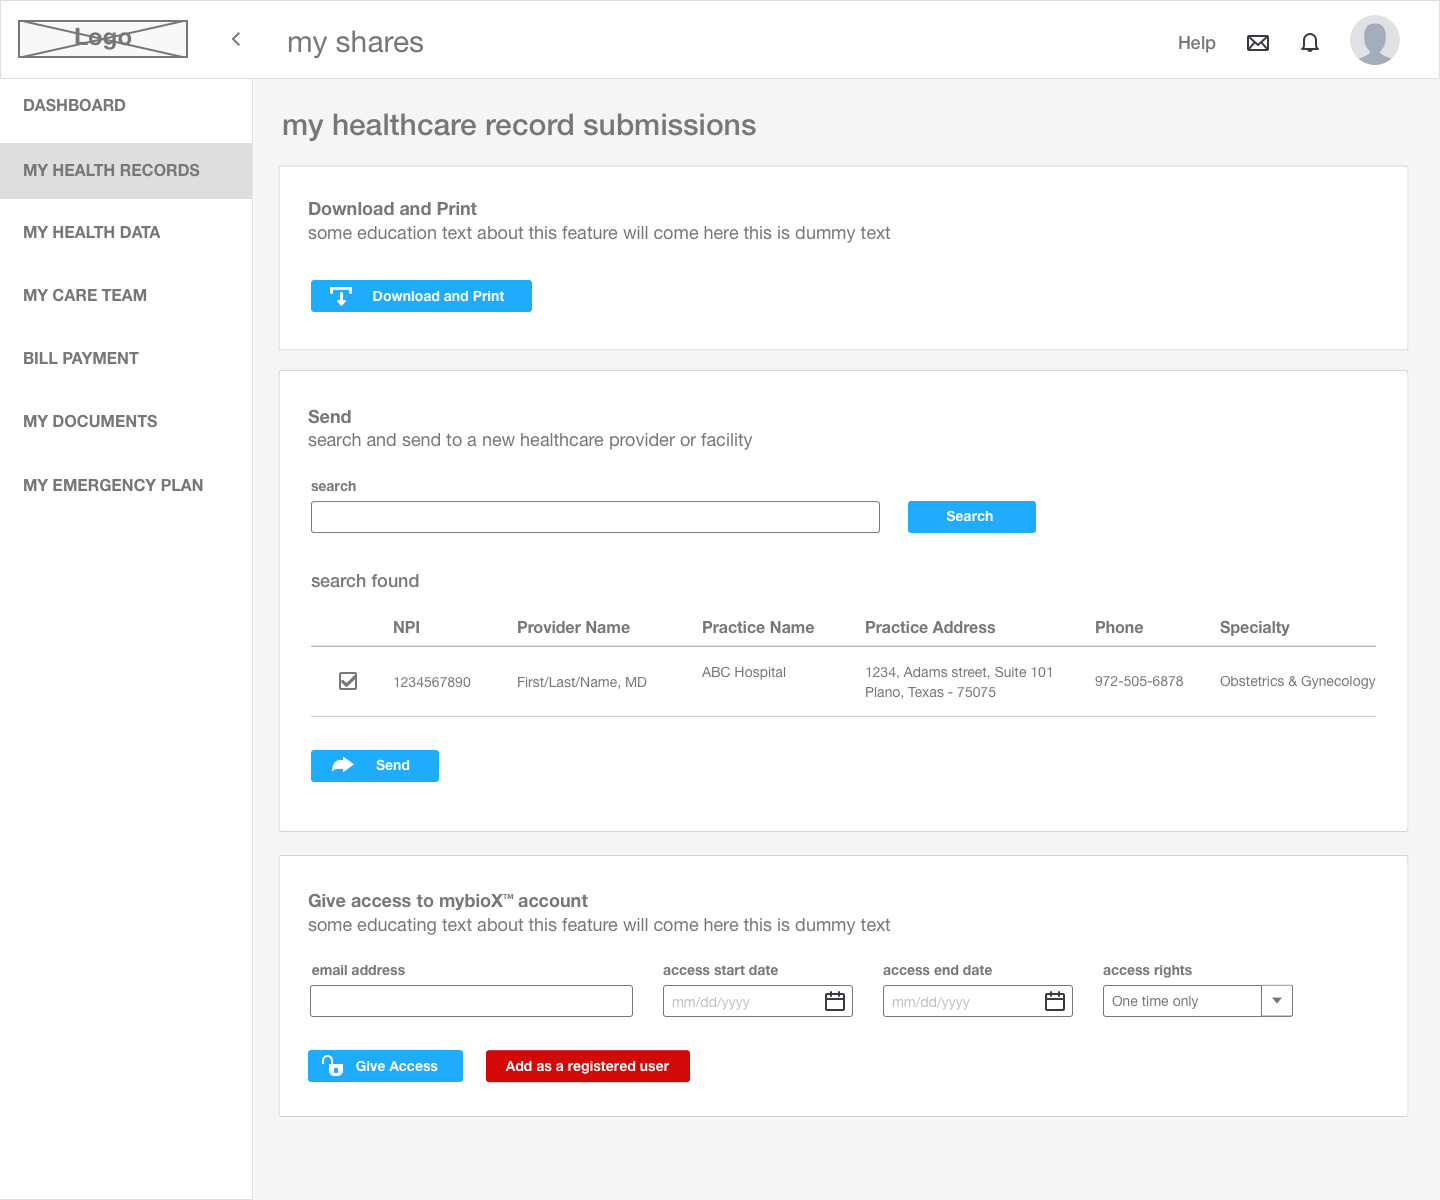Navigate to Bill Payment

81,358
